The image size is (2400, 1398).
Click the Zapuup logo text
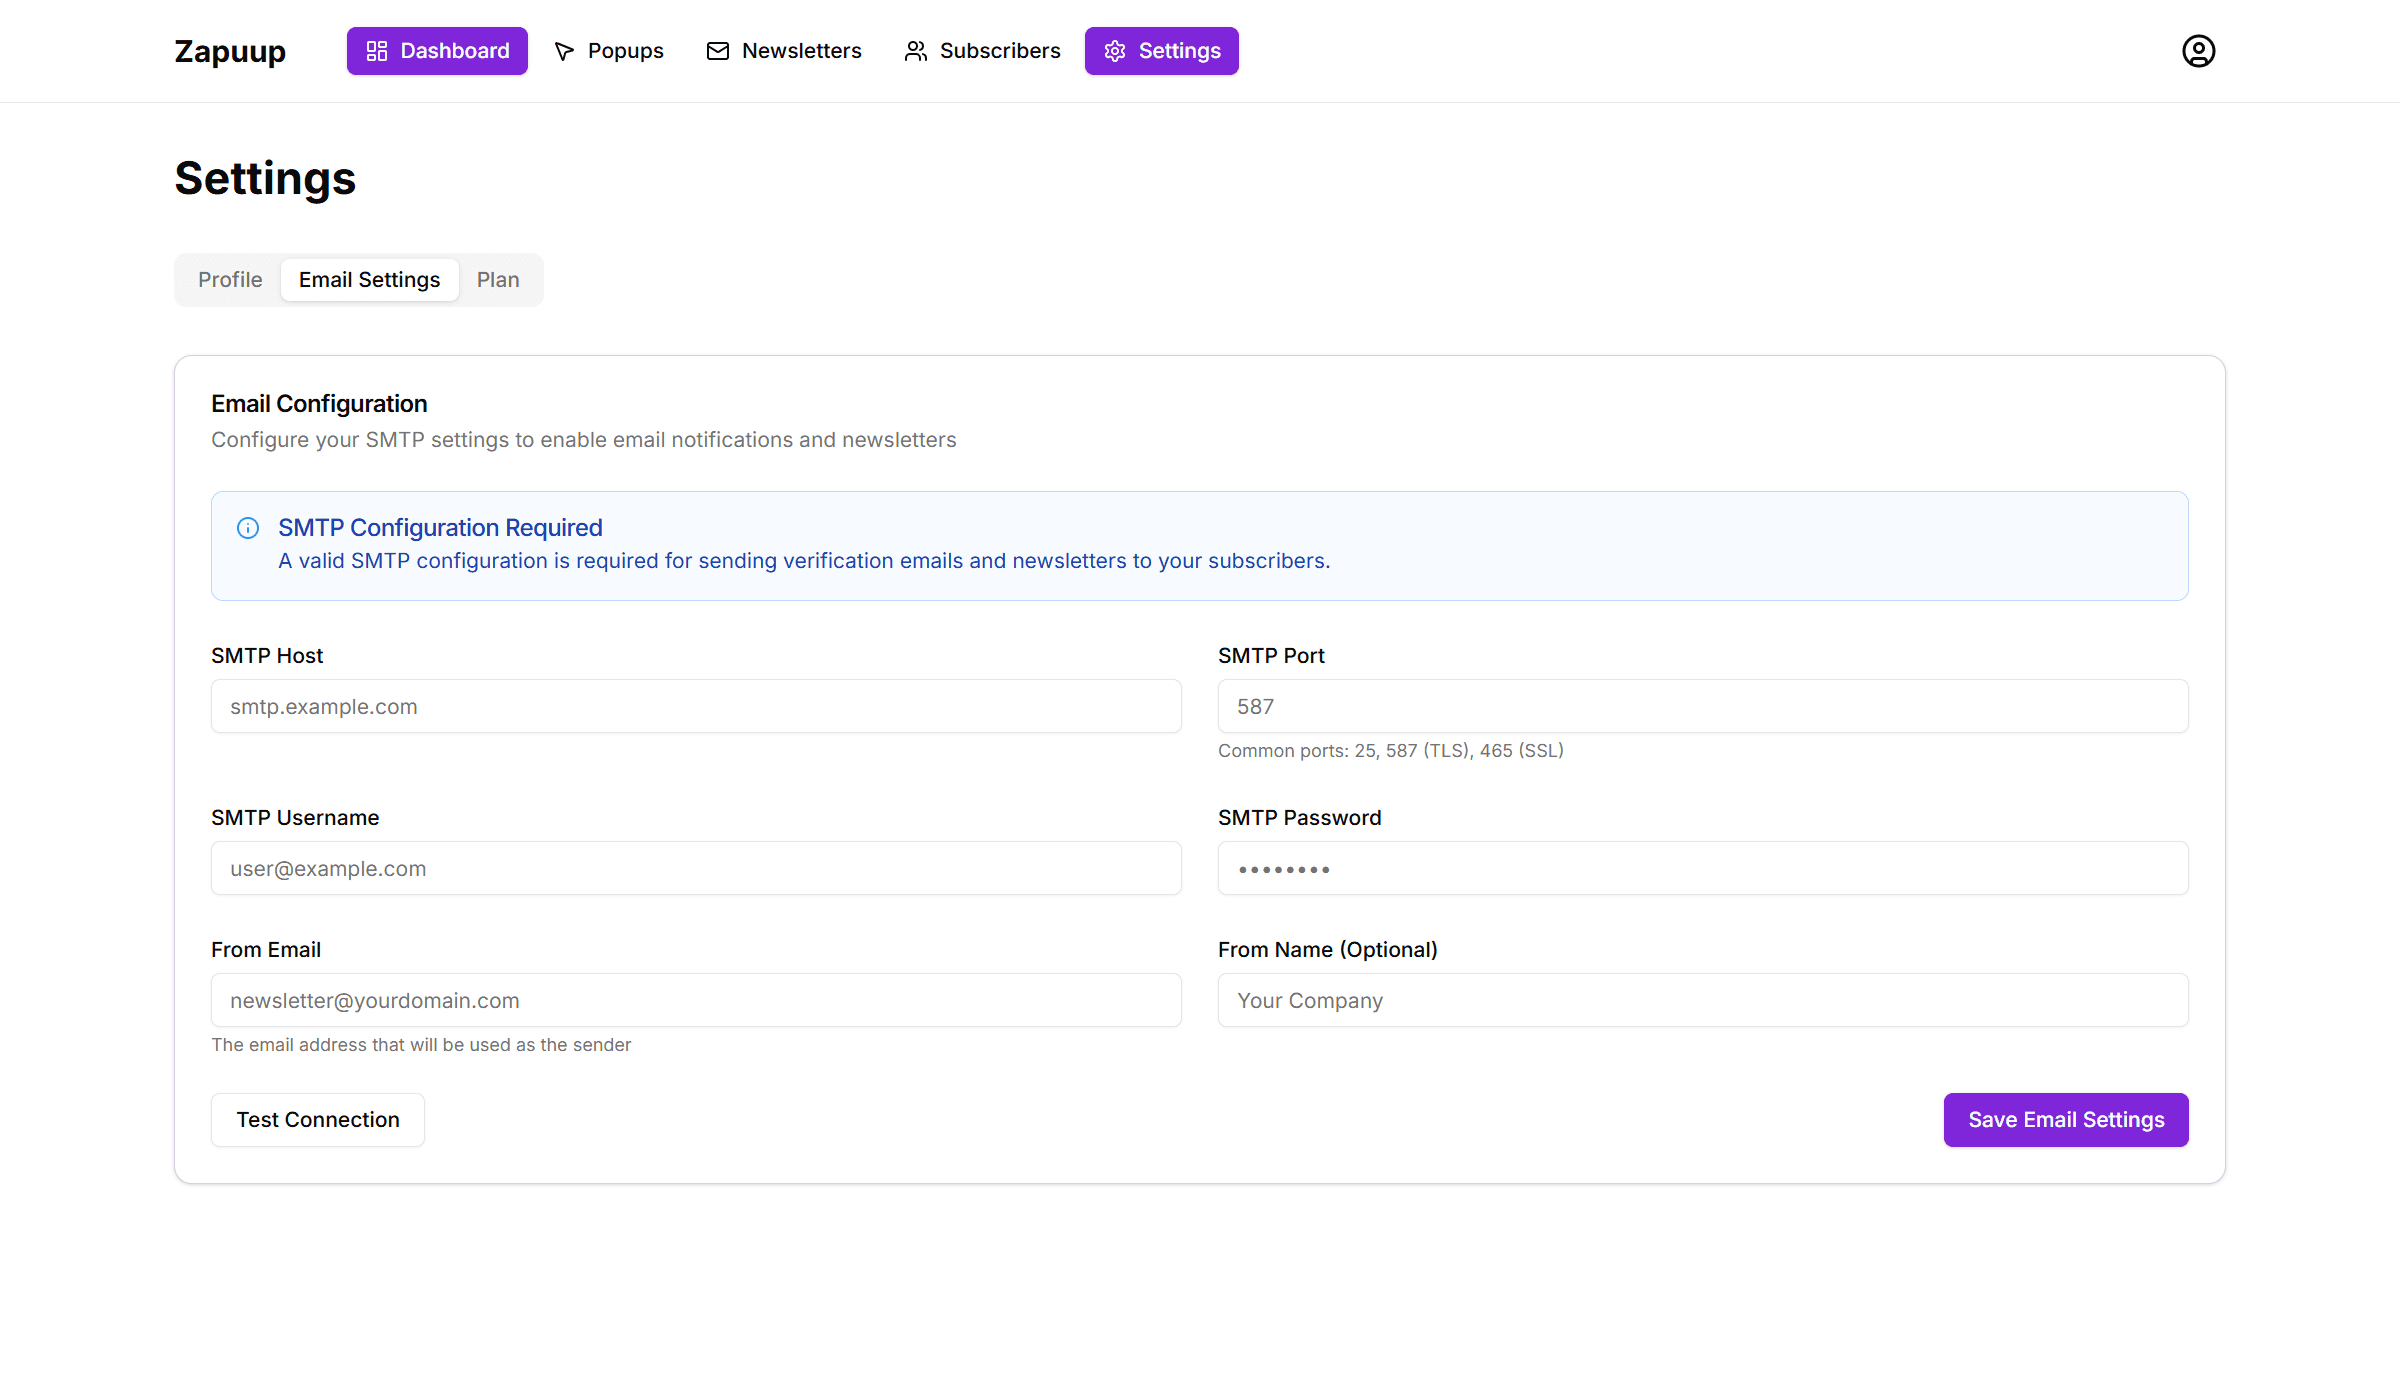coord(230,51)
